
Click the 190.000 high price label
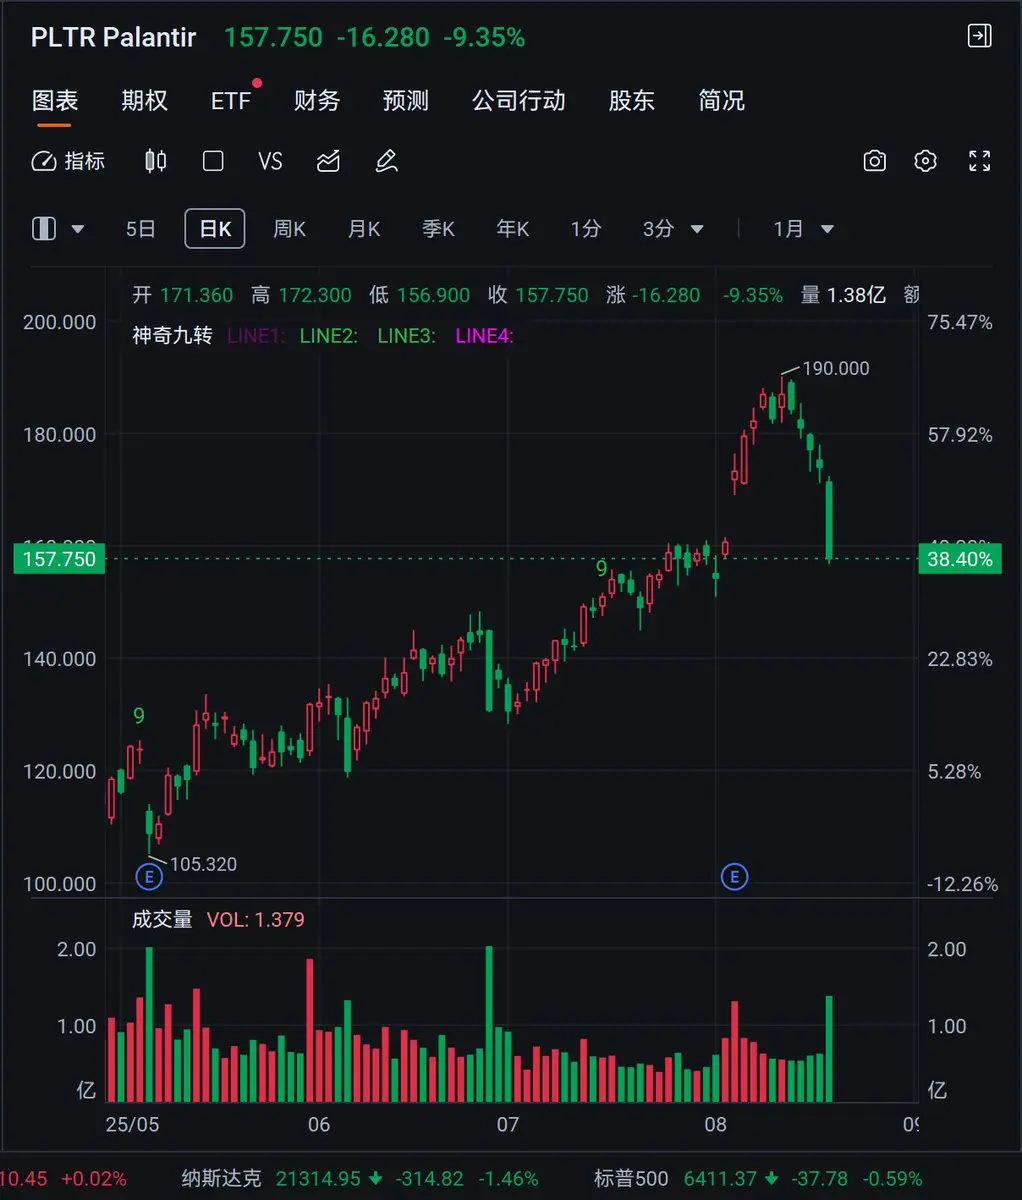[x=836, y=368]
